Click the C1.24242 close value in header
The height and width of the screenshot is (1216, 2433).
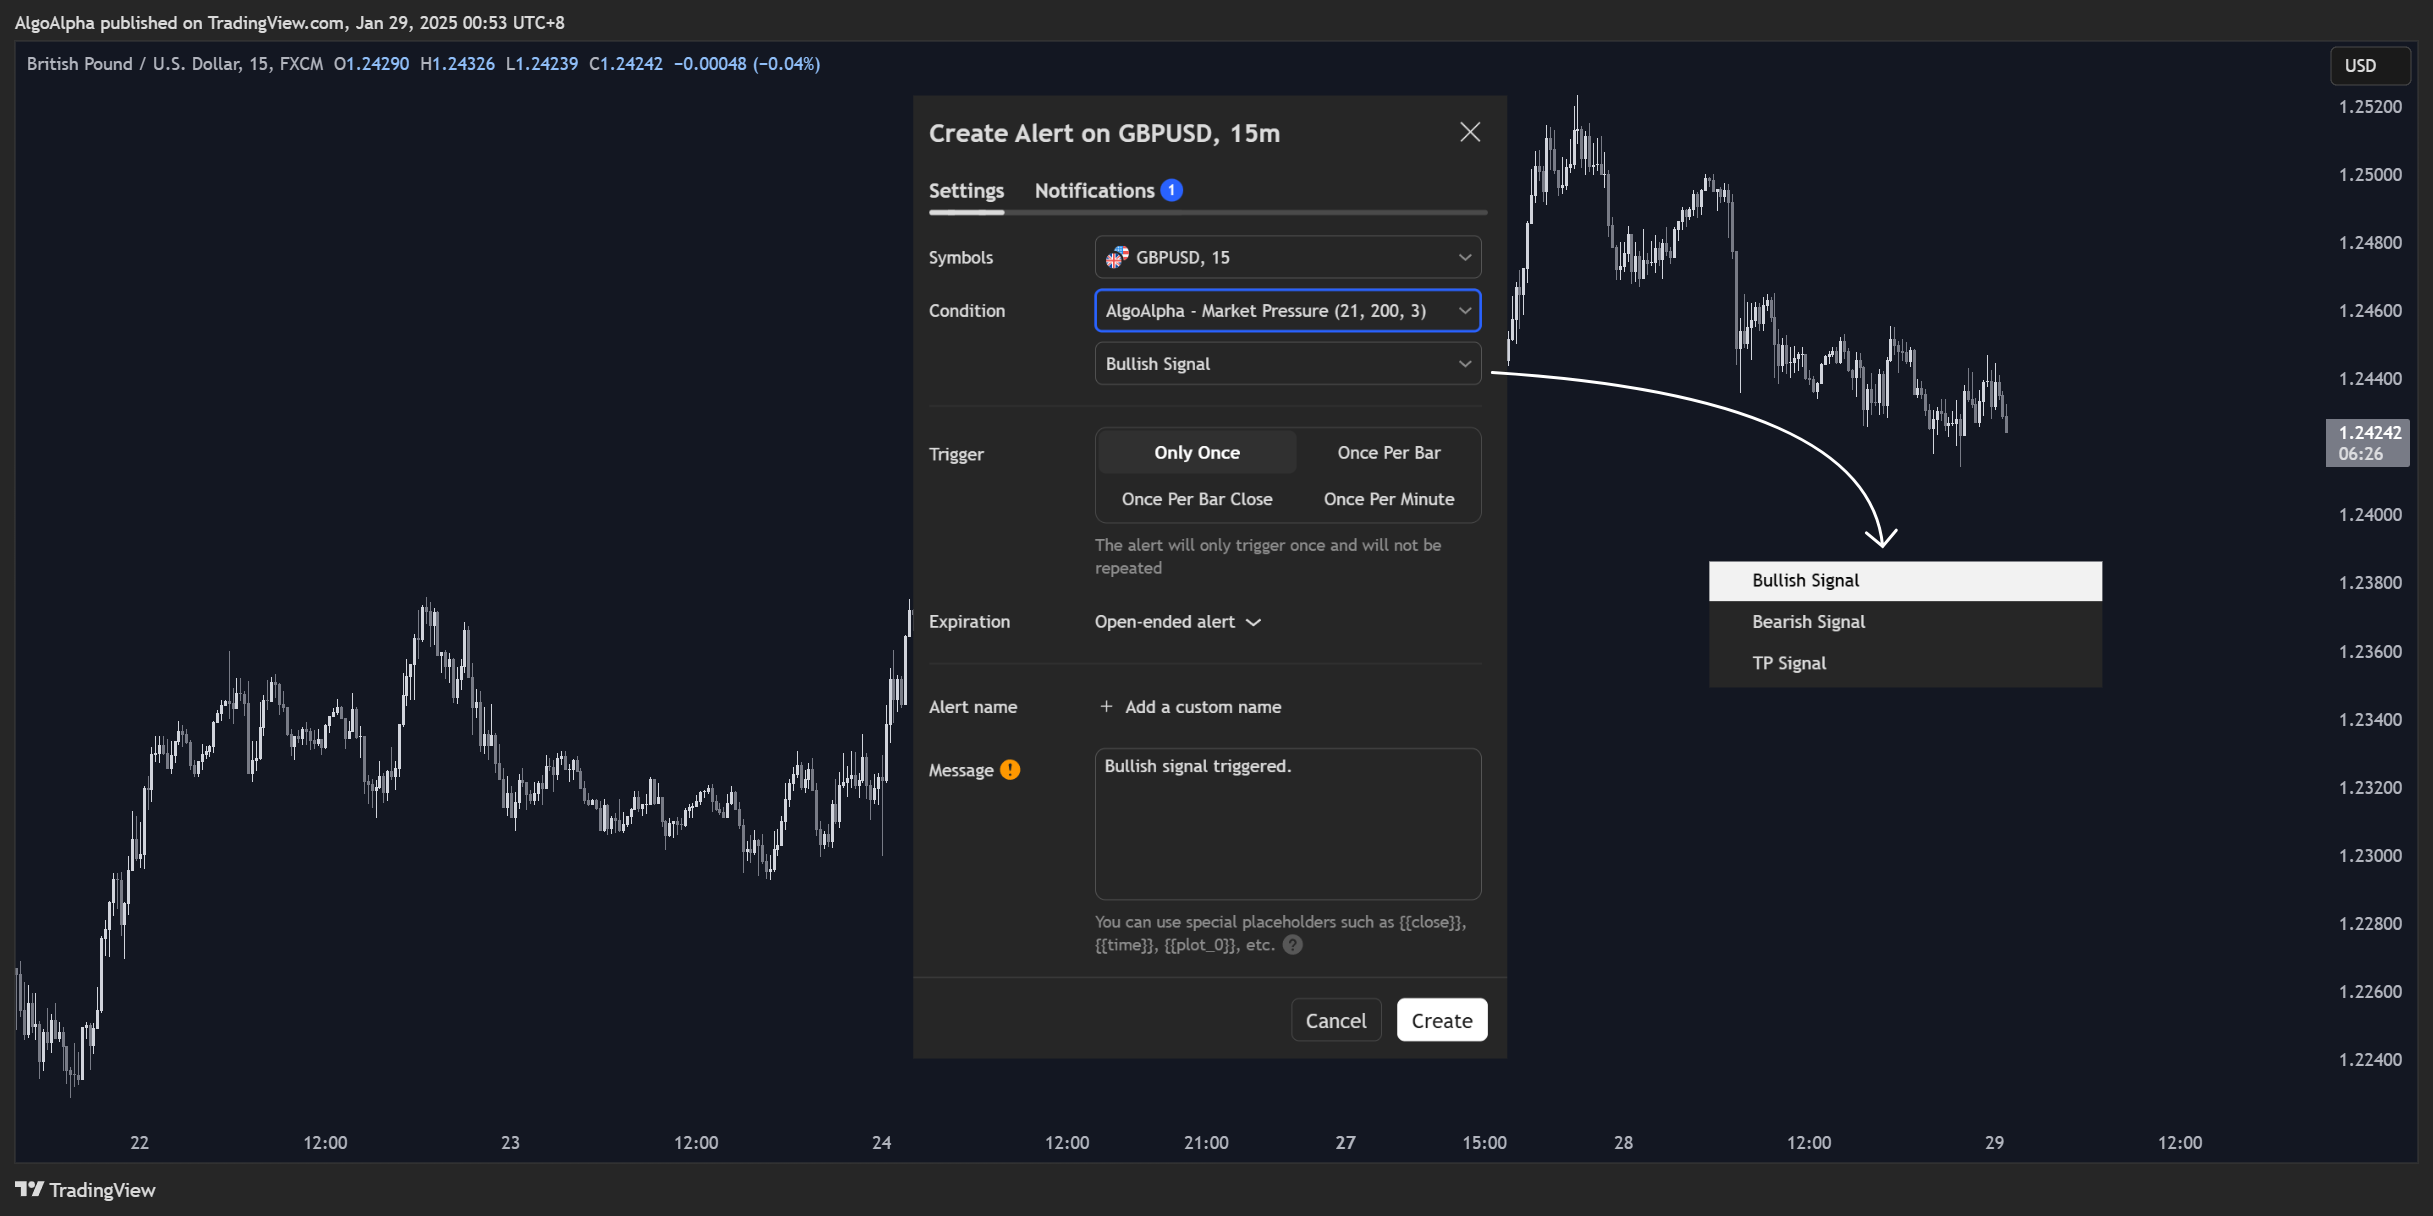click(x=626, y=64)
